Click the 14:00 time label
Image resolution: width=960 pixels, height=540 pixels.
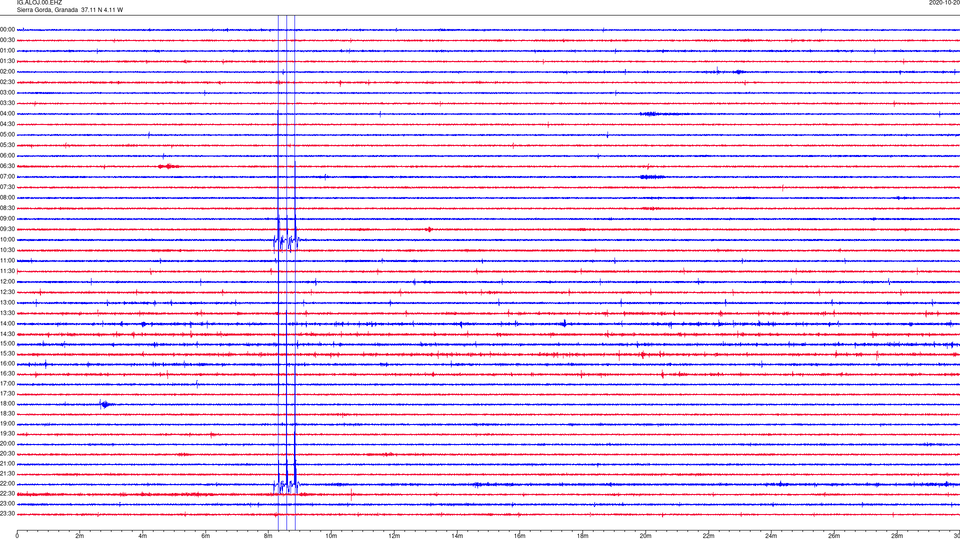point(7,324)
